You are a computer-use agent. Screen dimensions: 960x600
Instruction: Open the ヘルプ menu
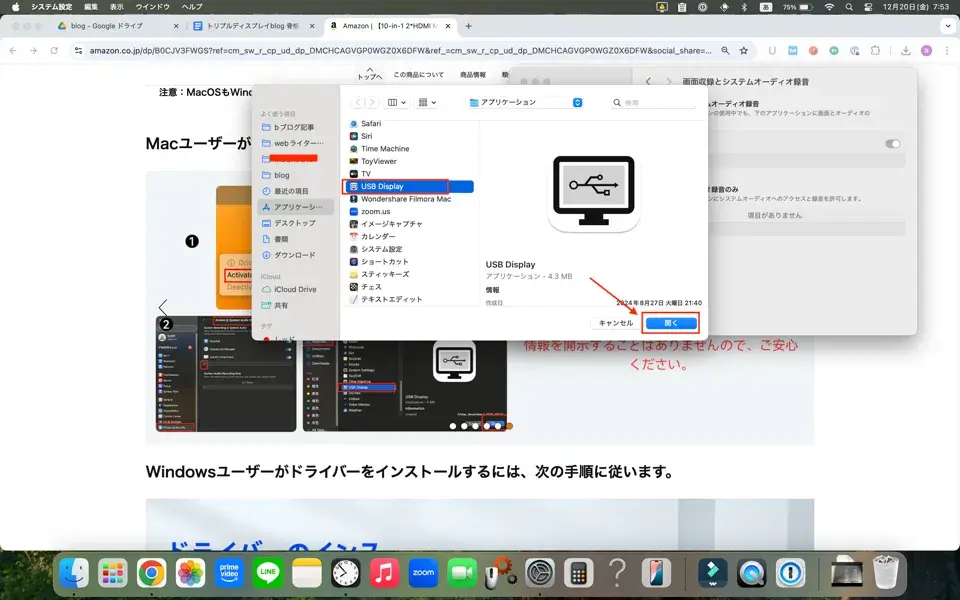coord(192,7)
